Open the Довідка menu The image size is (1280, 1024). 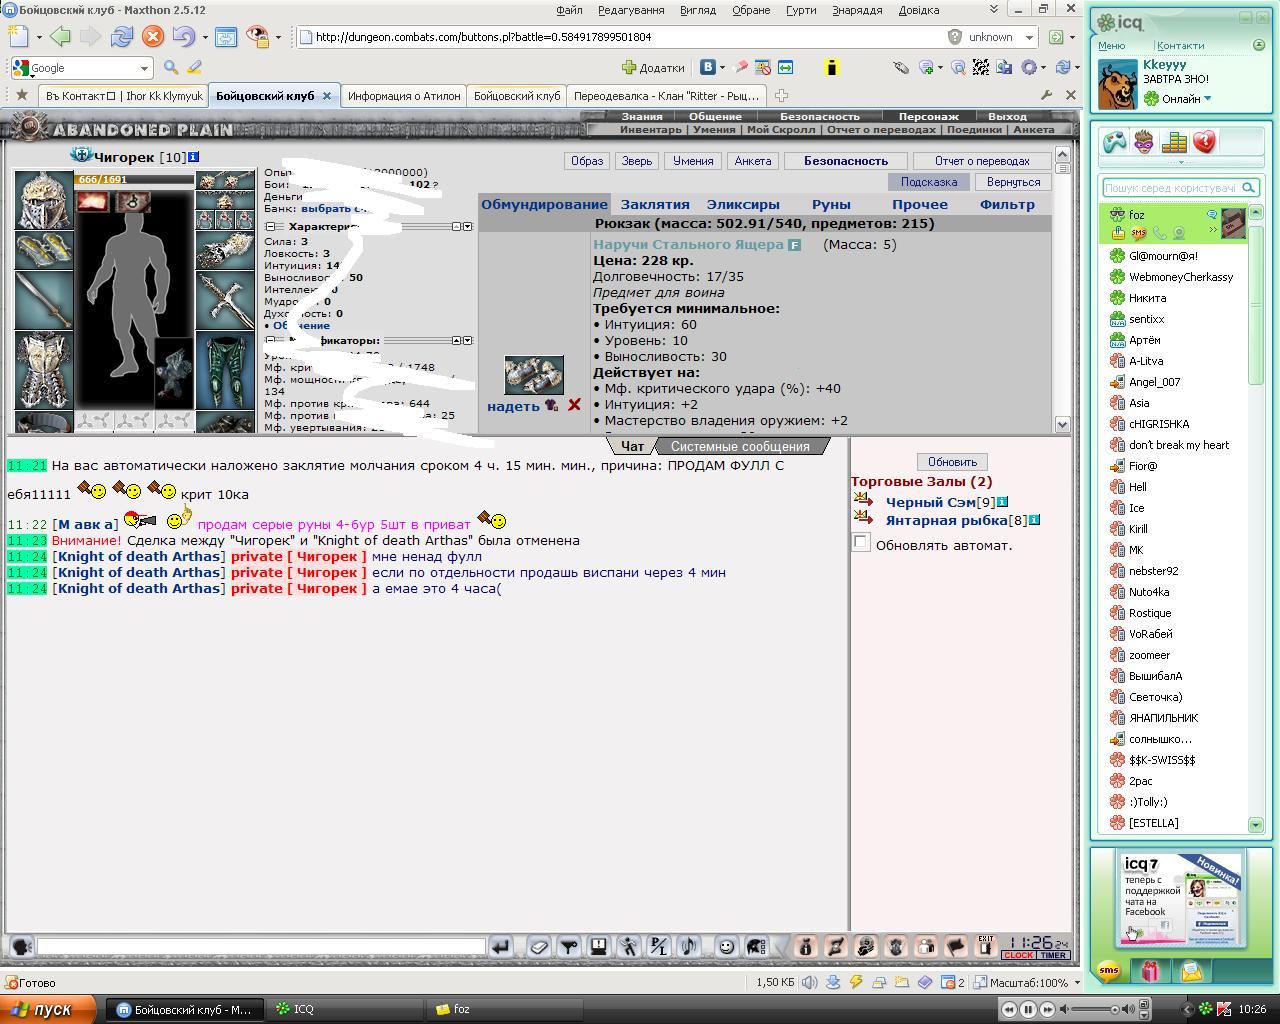coord(918,10)
